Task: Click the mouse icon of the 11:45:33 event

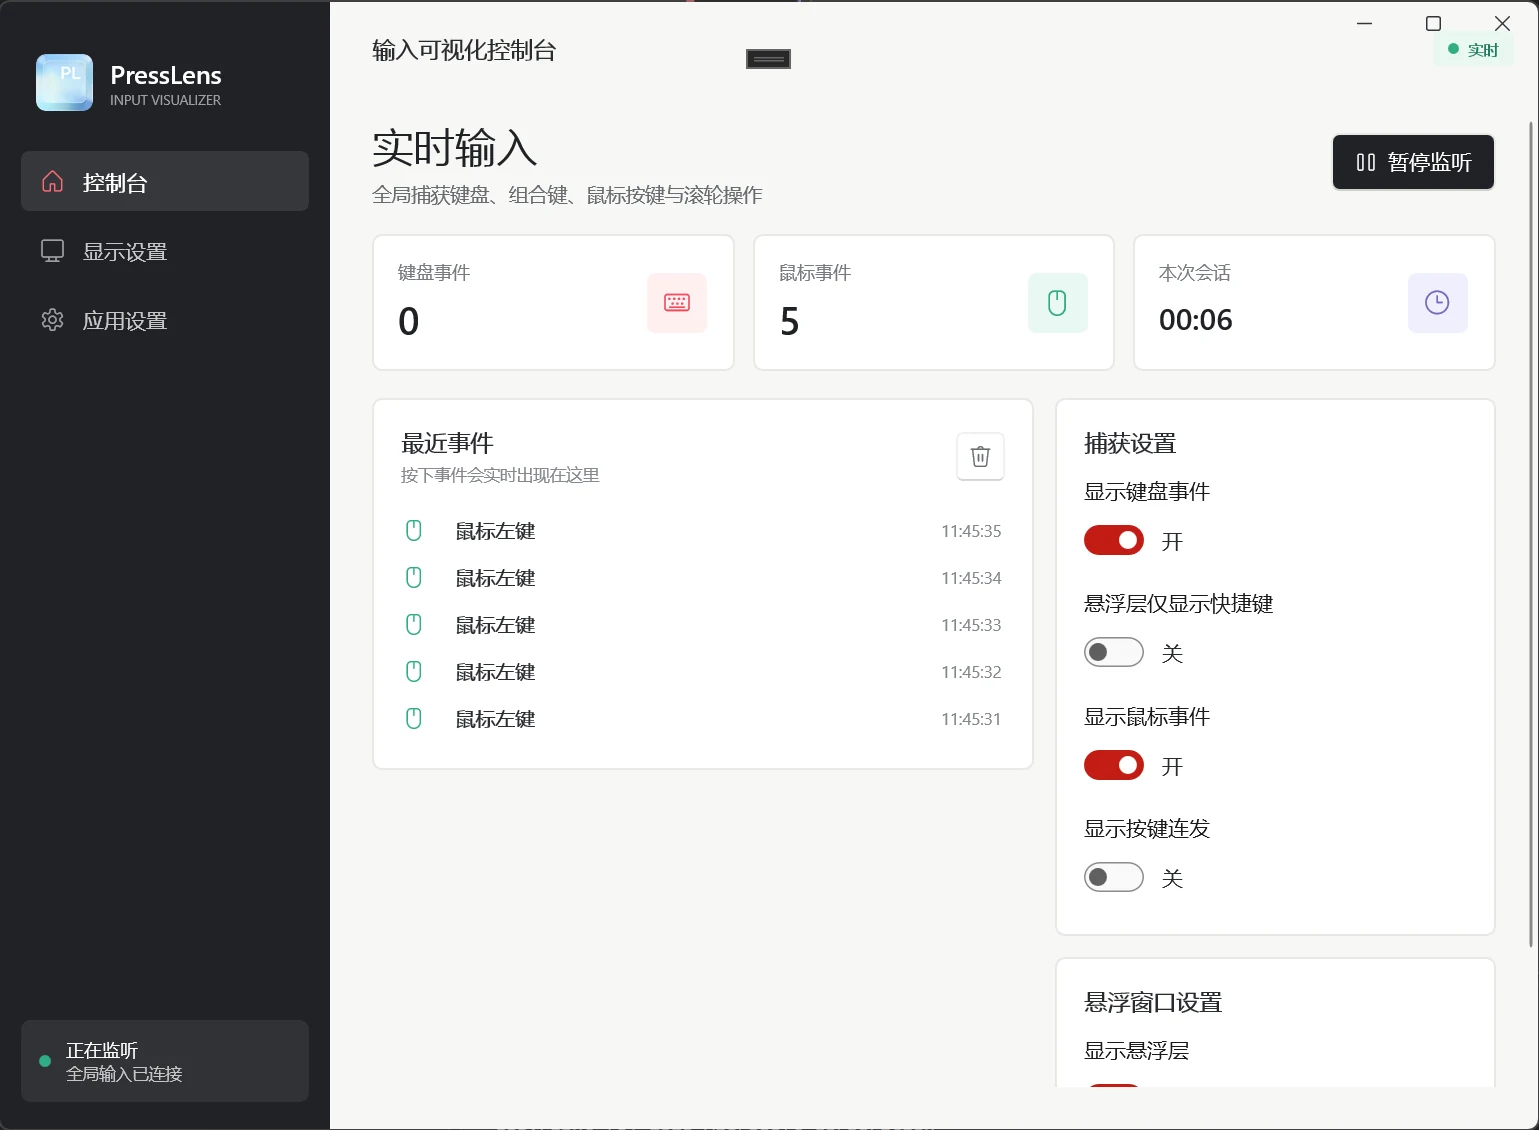Action: (414, 625)
